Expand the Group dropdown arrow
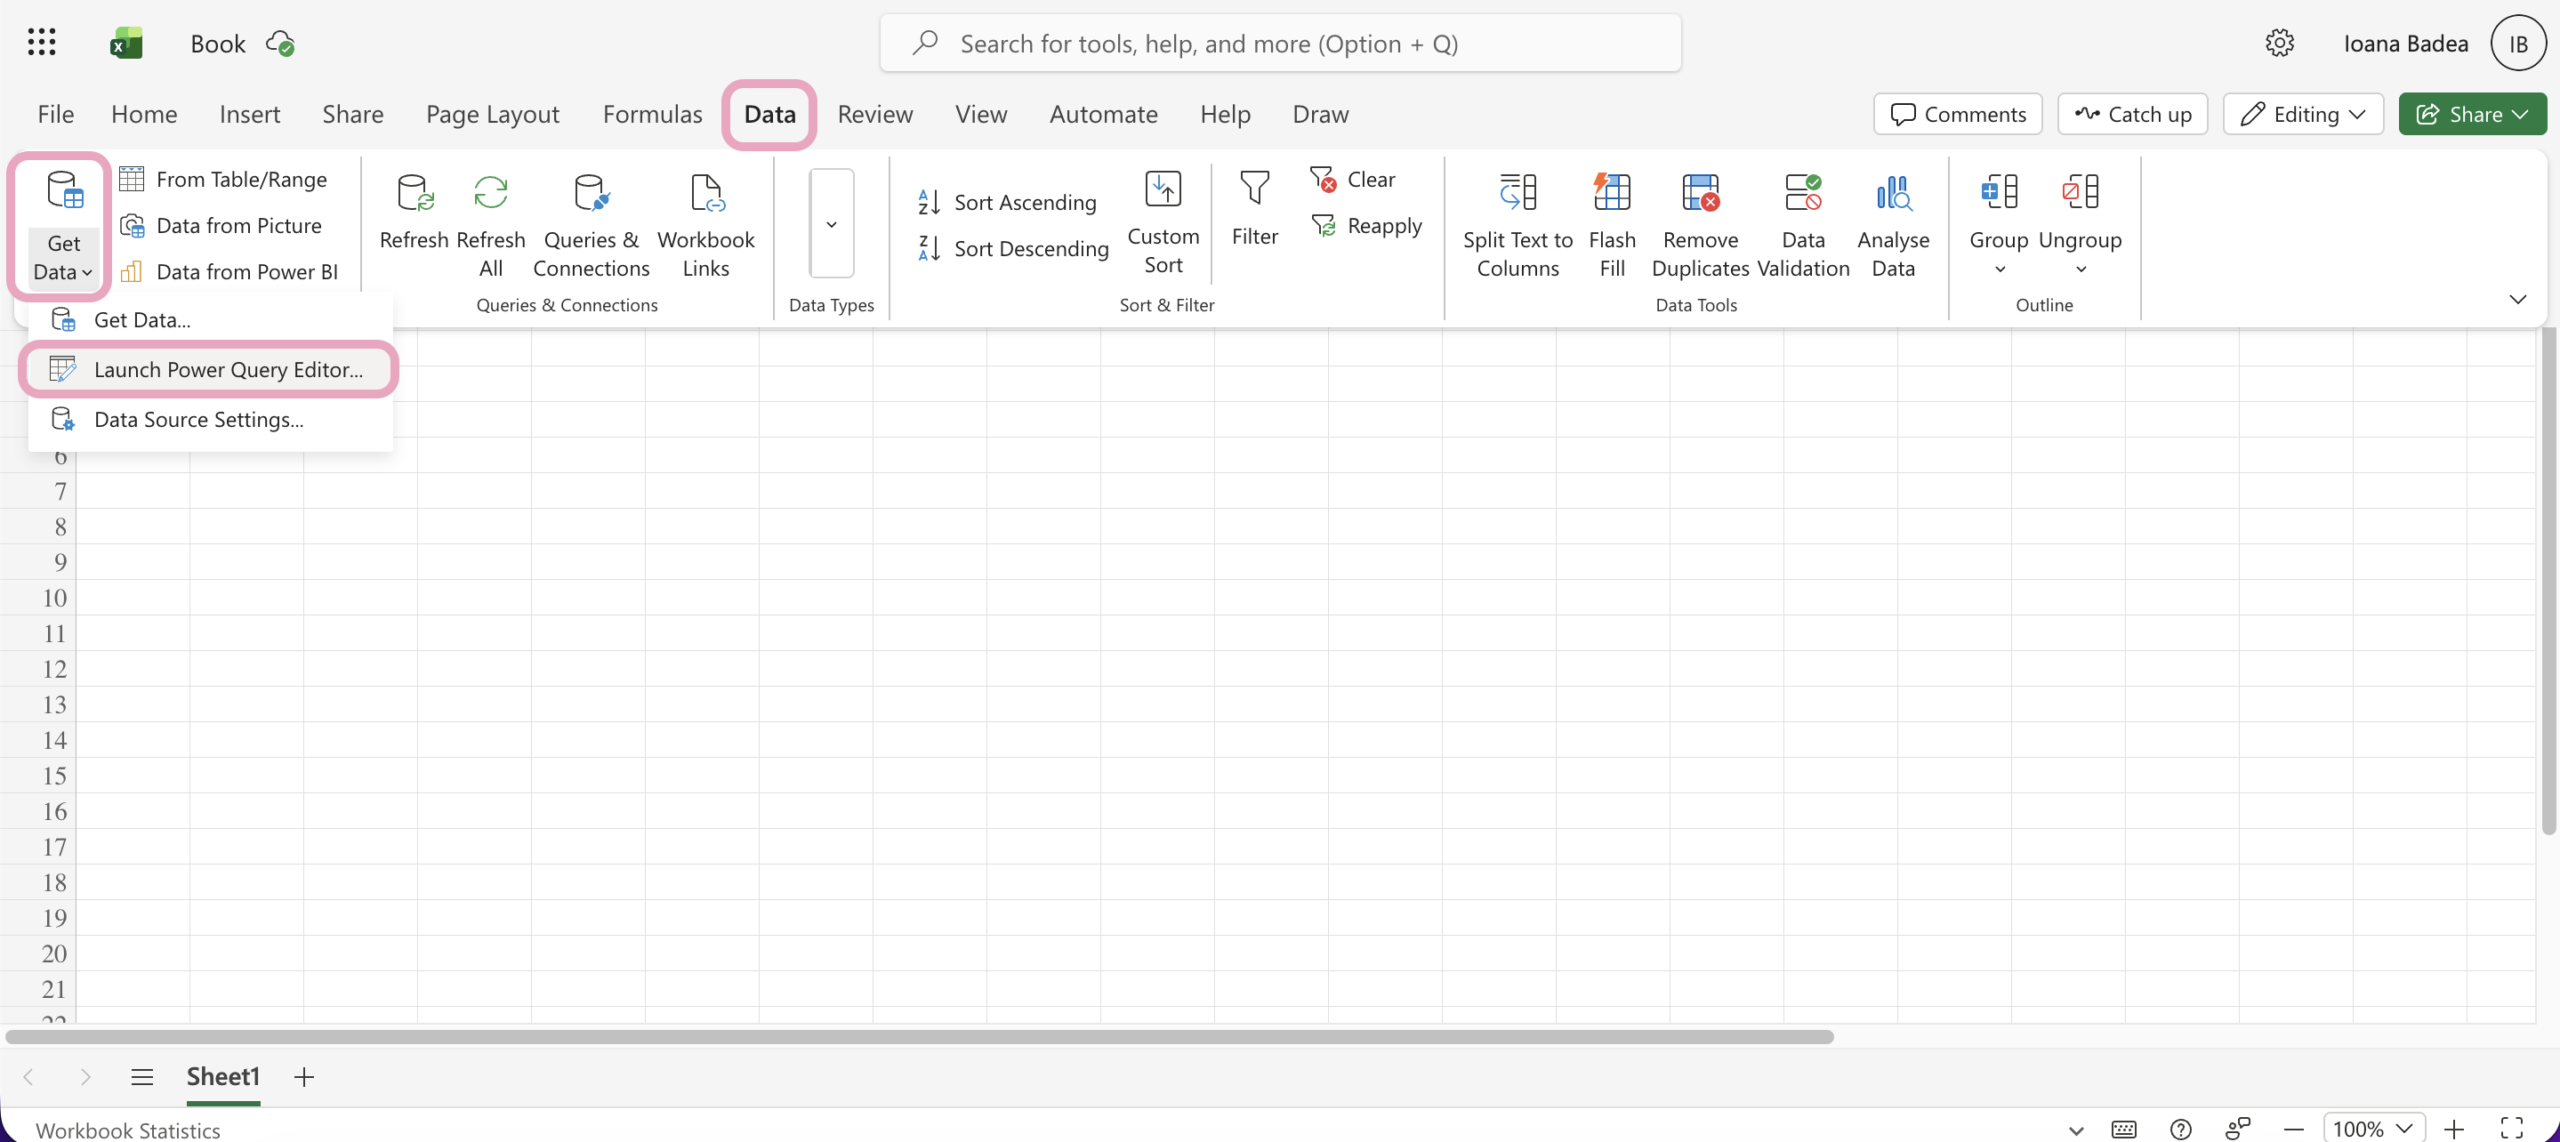The width and height of the screenshot is (2560, 1142). tap(1999, 269)
